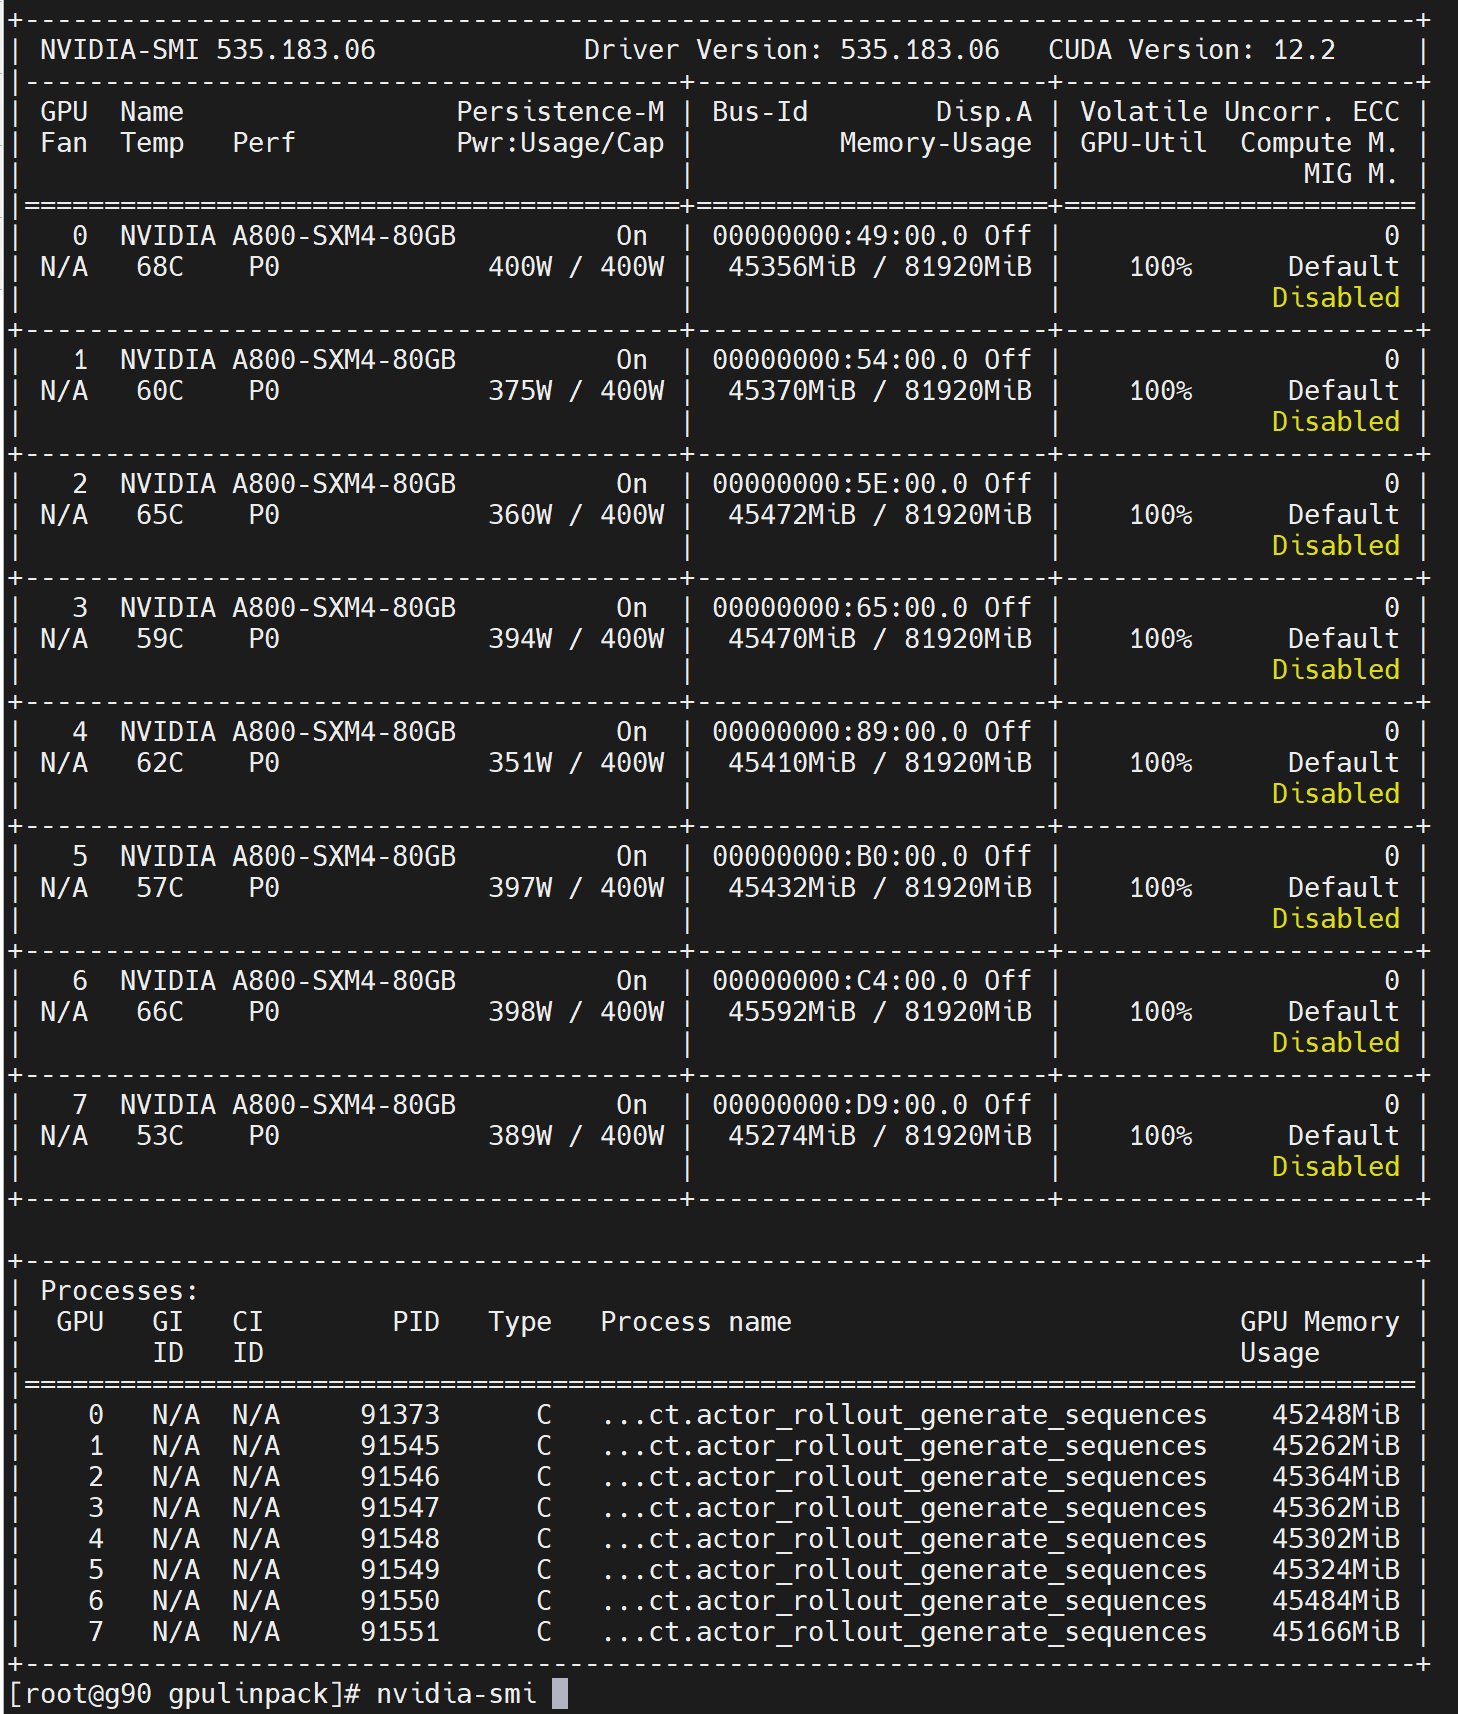Click the 45364MiB process memory value
The width and height of the screenshot is (1458, 1714).
(1335, 1477)
